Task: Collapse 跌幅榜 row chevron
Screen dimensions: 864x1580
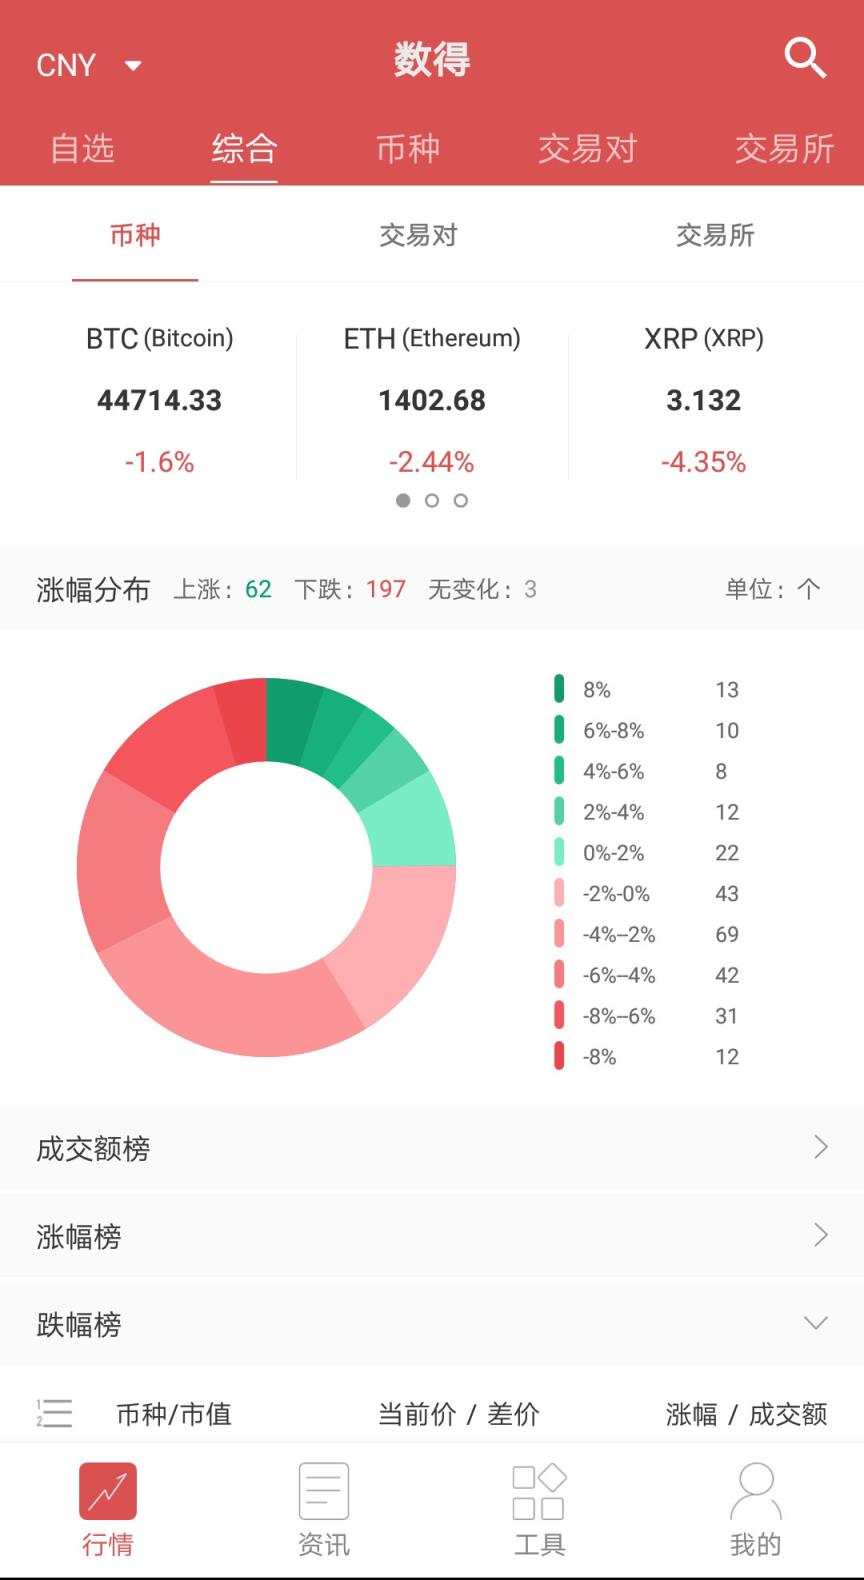Action: pyautogui.click(x=816, y=1323)
